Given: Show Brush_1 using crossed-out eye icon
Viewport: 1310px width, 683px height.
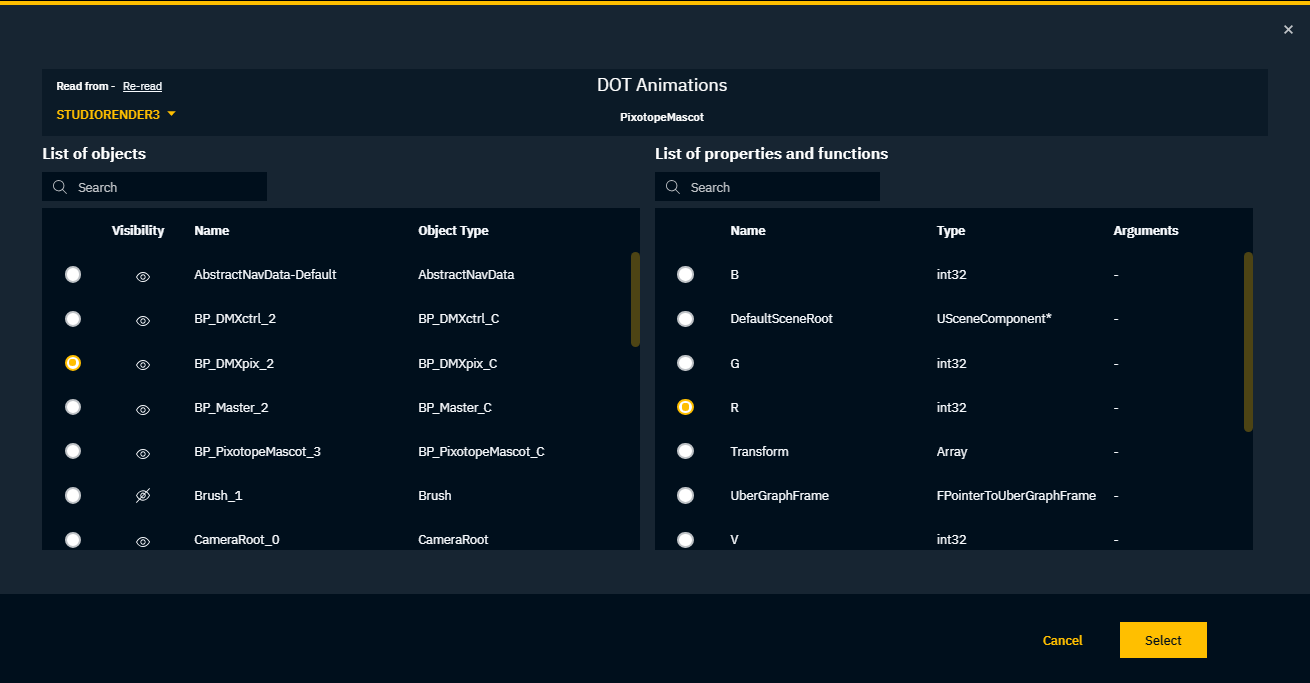Looking at the screenshot, I should tap(143, 496).
